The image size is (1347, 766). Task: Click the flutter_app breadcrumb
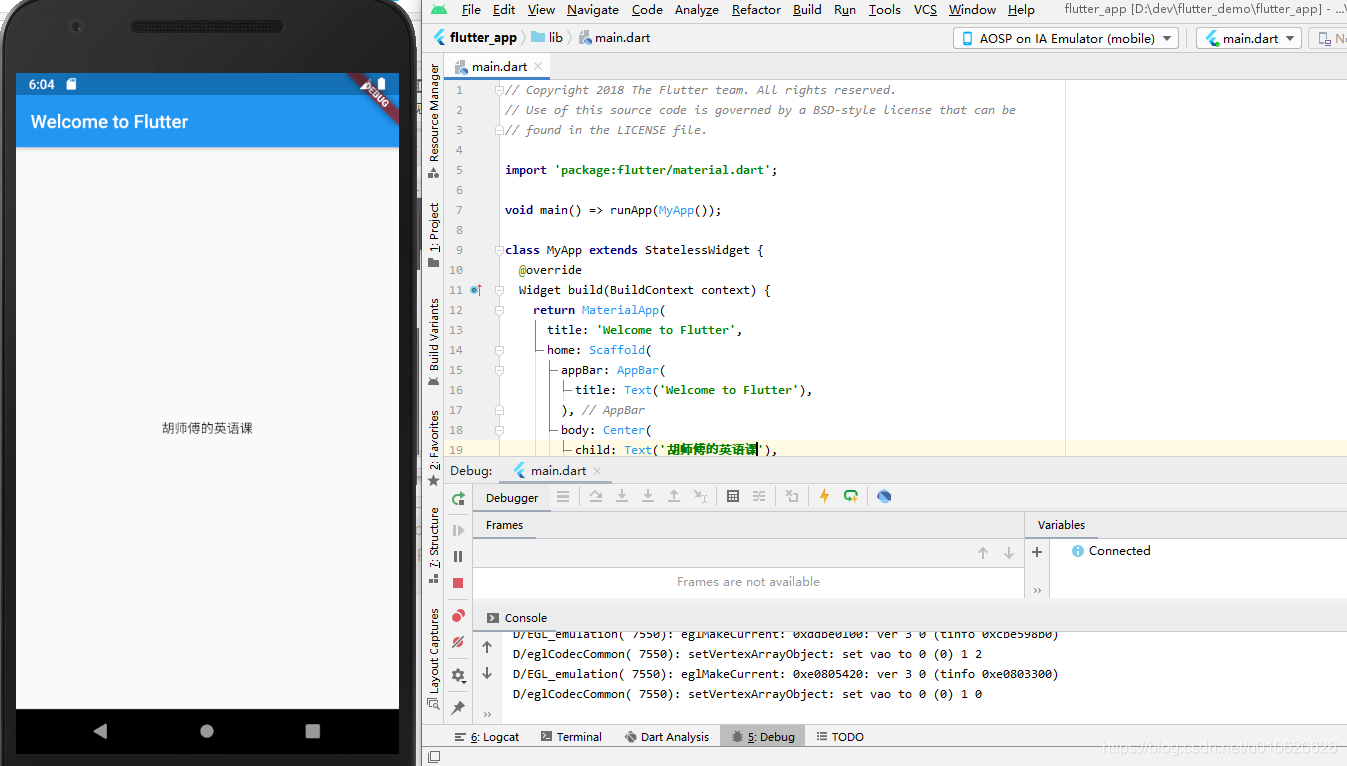click(475, 38)
